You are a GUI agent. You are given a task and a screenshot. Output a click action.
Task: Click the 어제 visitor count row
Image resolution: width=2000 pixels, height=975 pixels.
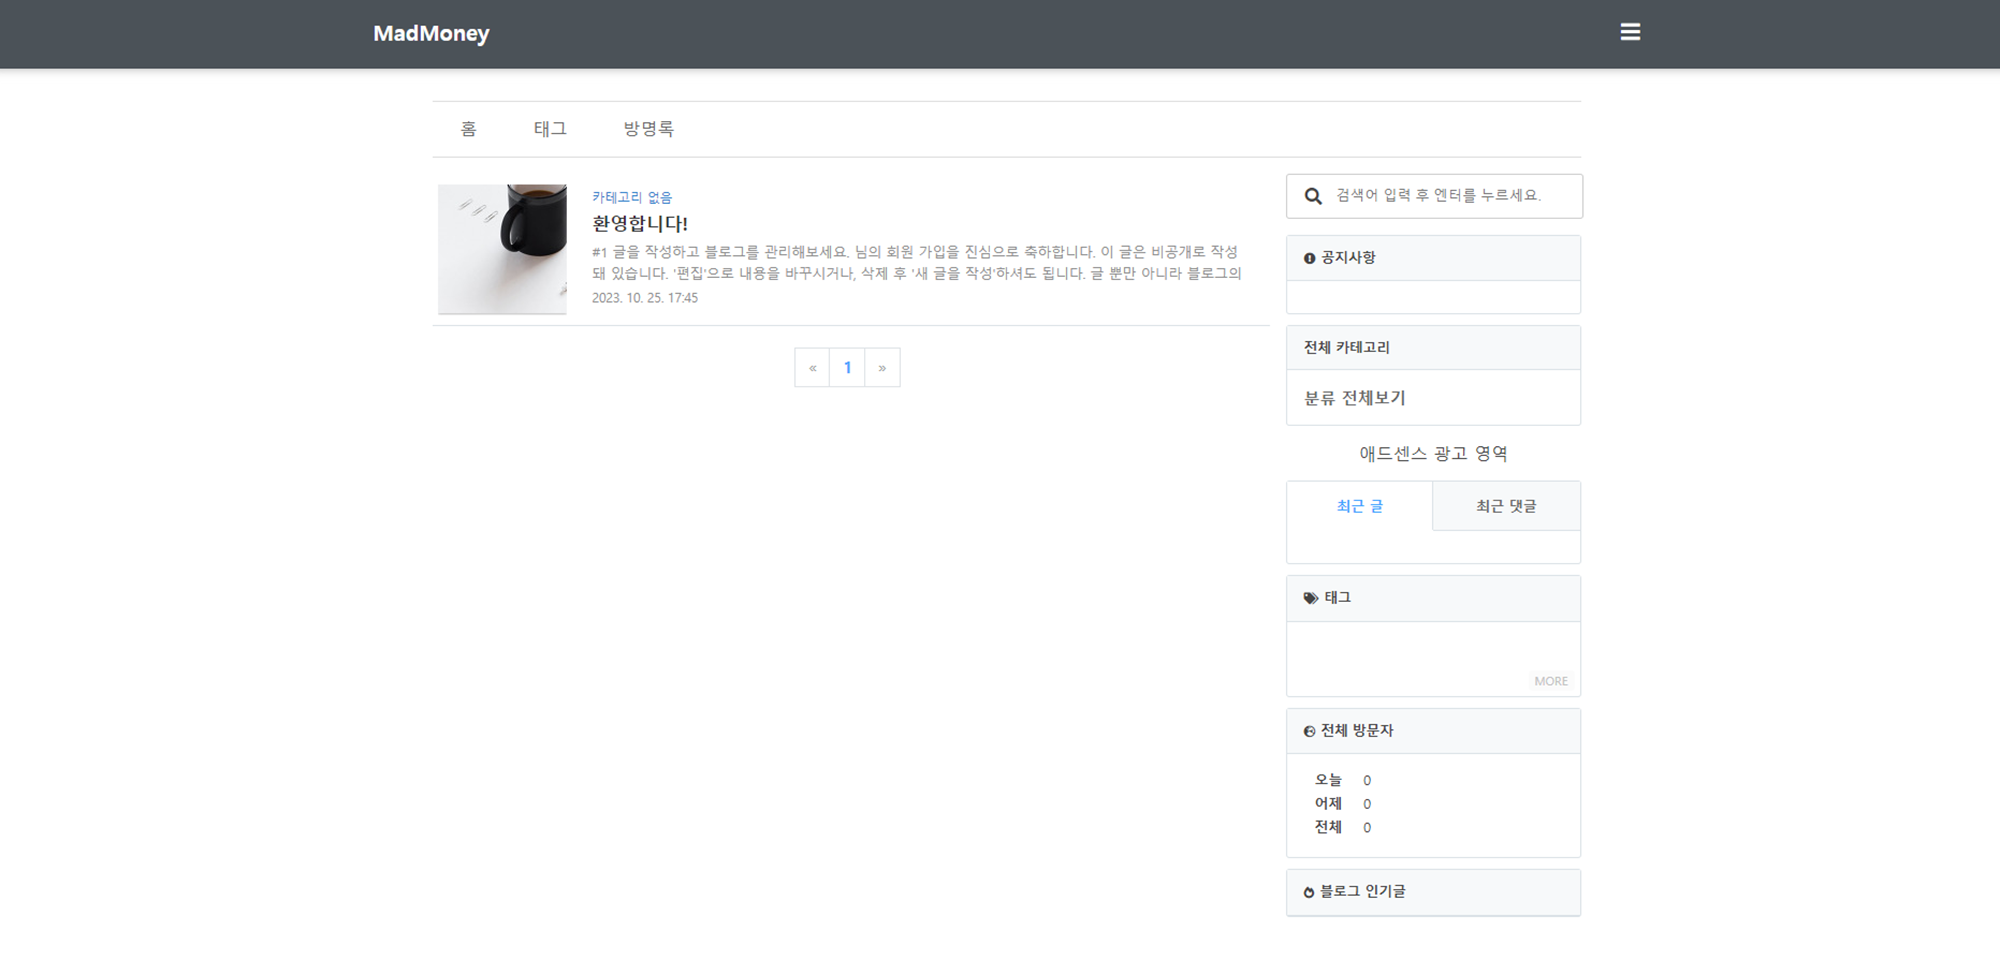(x=1343, y=804)
